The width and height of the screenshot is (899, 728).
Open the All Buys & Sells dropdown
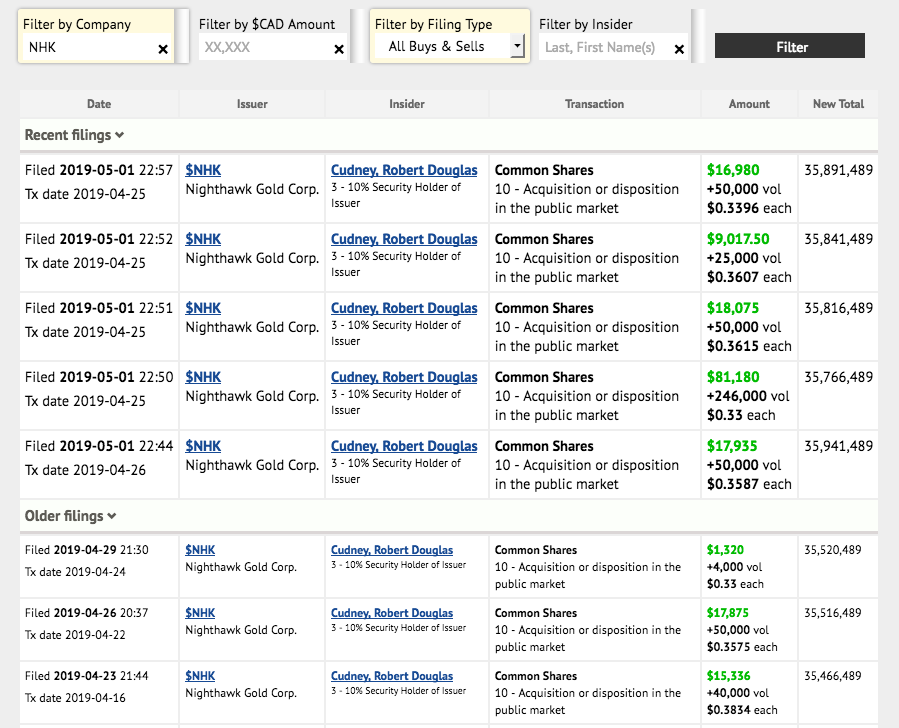pos(516,46)
